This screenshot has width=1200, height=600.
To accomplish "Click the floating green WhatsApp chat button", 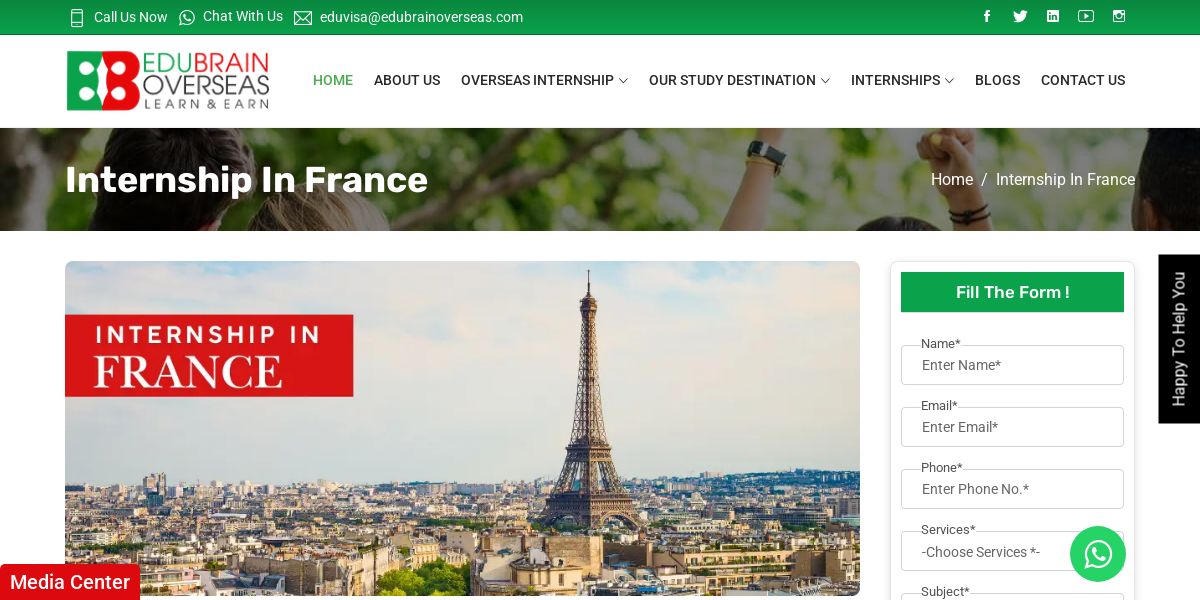I will (x=1098, y=554).
